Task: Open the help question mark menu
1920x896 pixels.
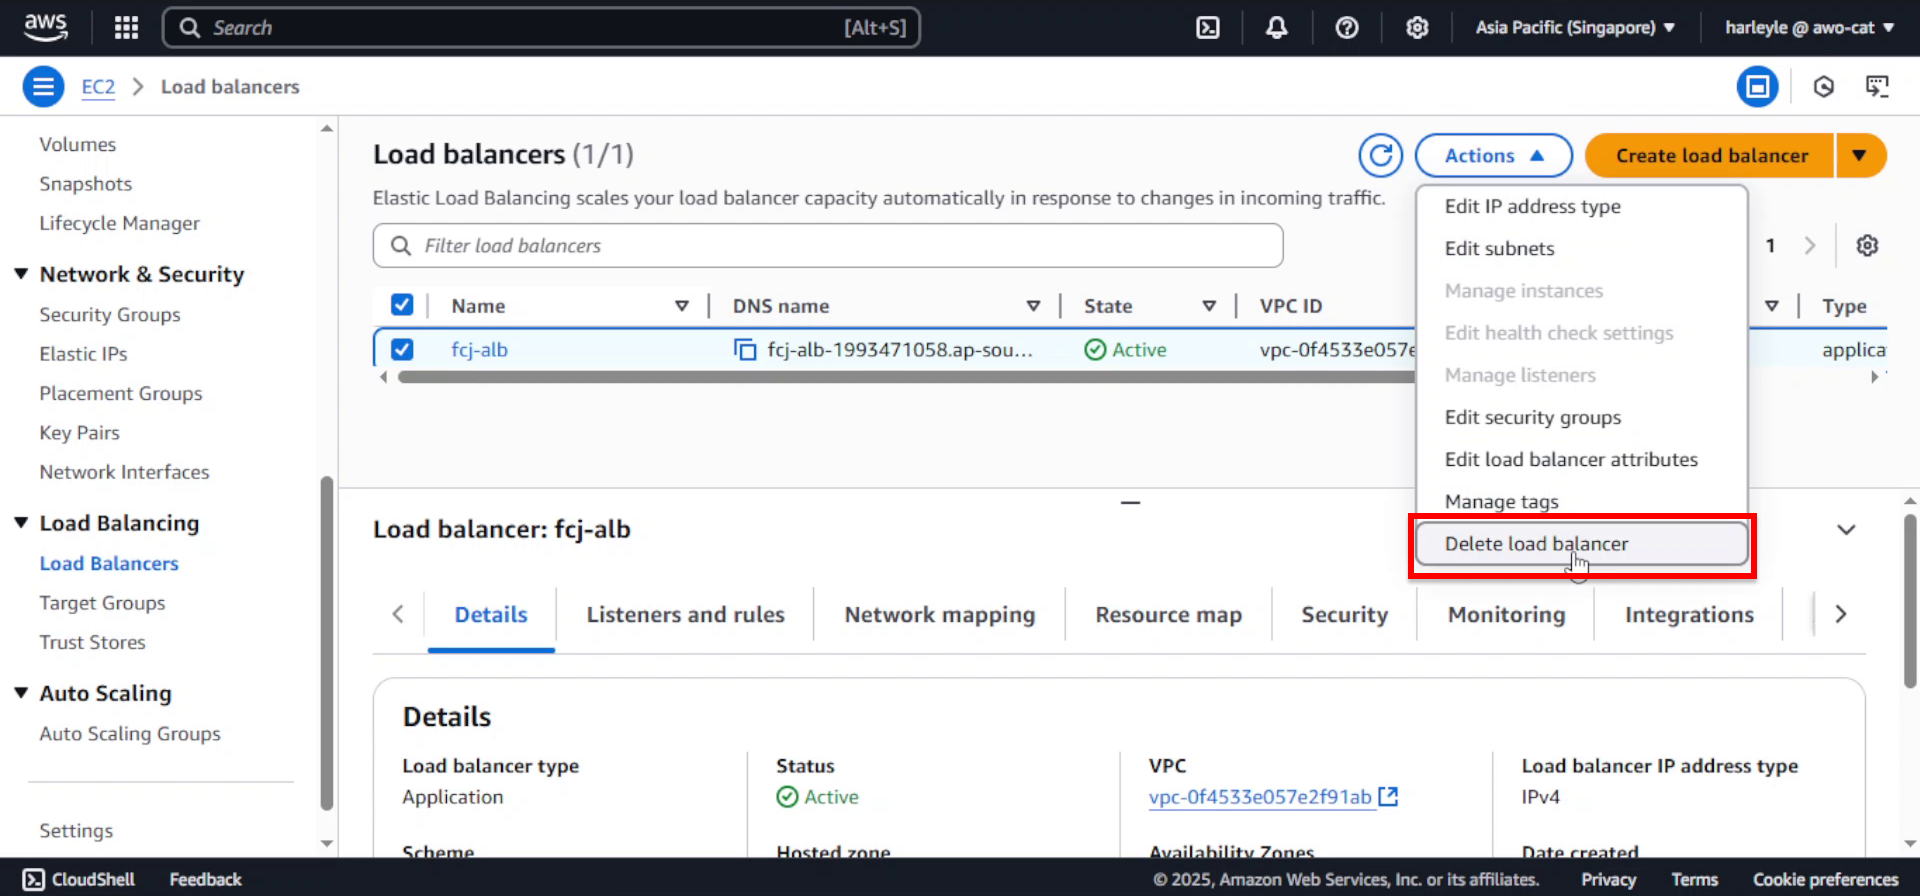Action: (x=1347, y=27)
